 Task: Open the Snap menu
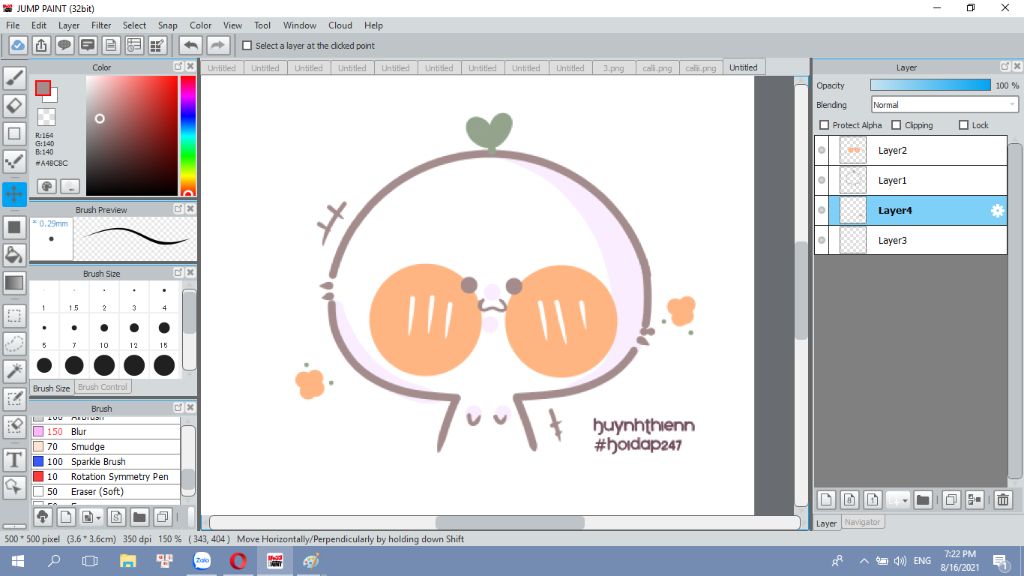click(x=168, y=25)
